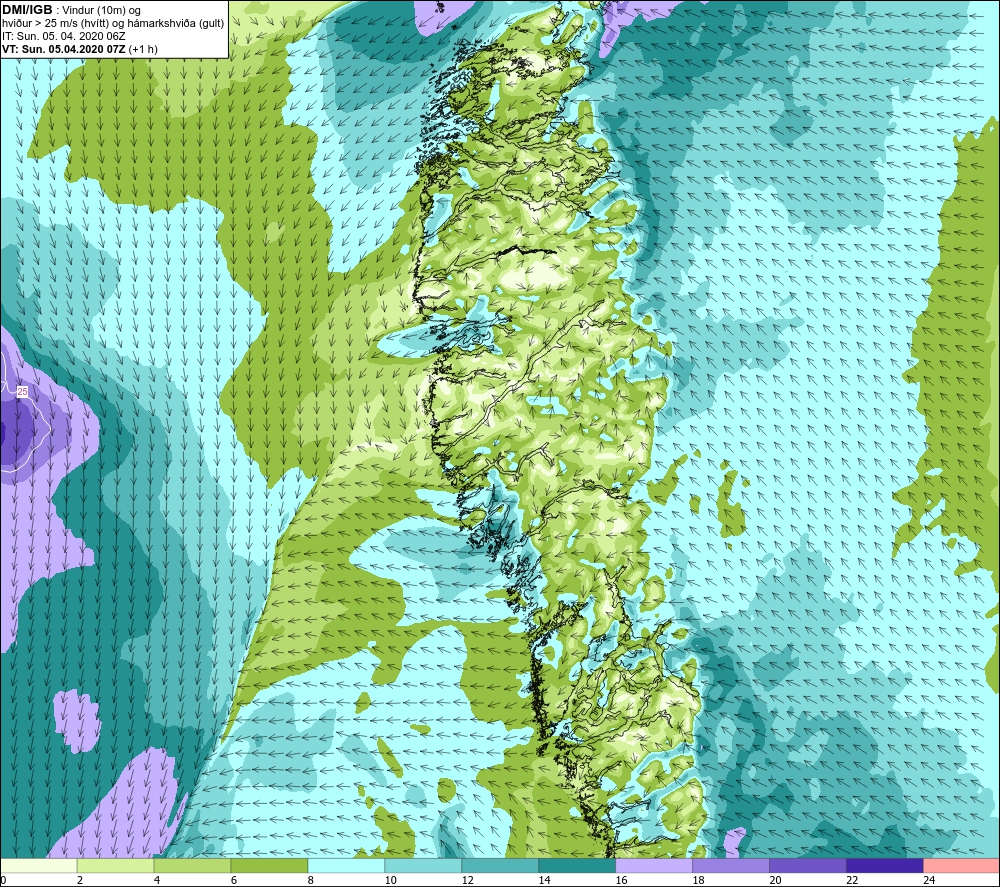Click the dark teal 14–16 m/s legend swatch
The height and width of the screenshot is (887, 1000).
point(577,865)
